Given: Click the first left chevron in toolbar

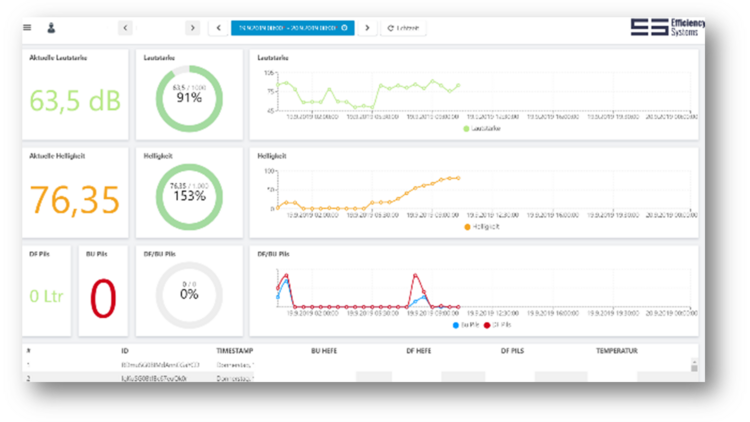Looking at the screenshot, I should pos(125,28).
